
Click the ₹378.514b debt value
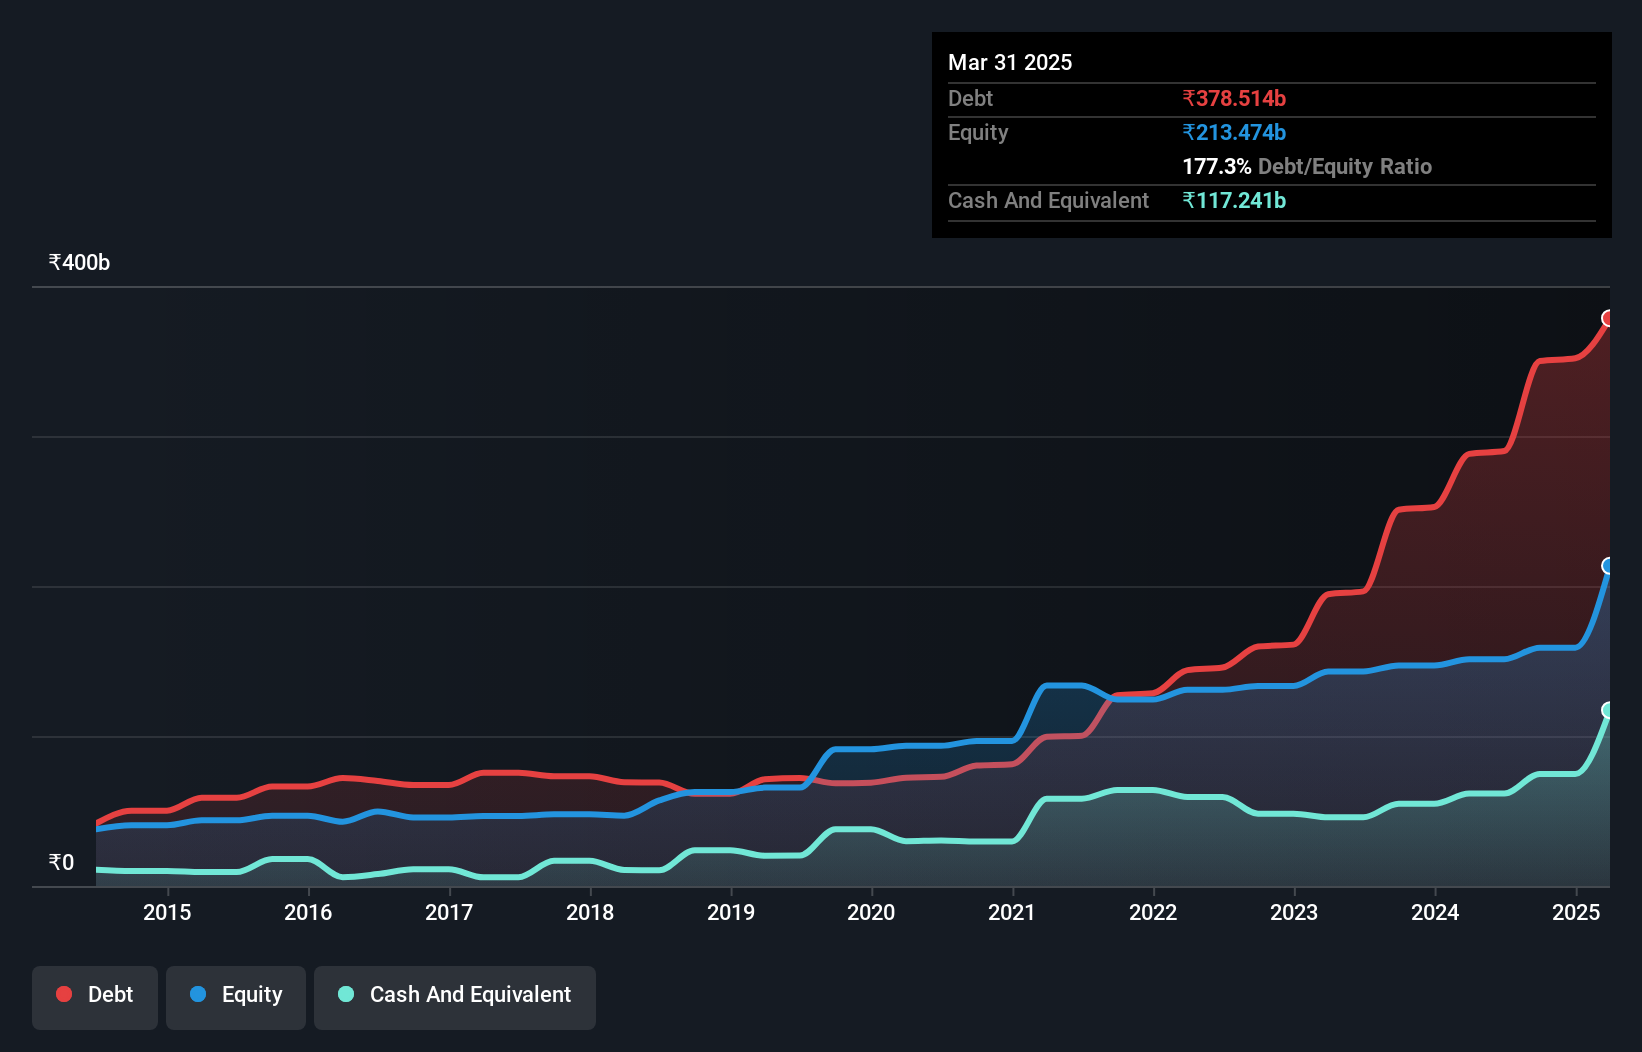click(x=1234, y=98)
